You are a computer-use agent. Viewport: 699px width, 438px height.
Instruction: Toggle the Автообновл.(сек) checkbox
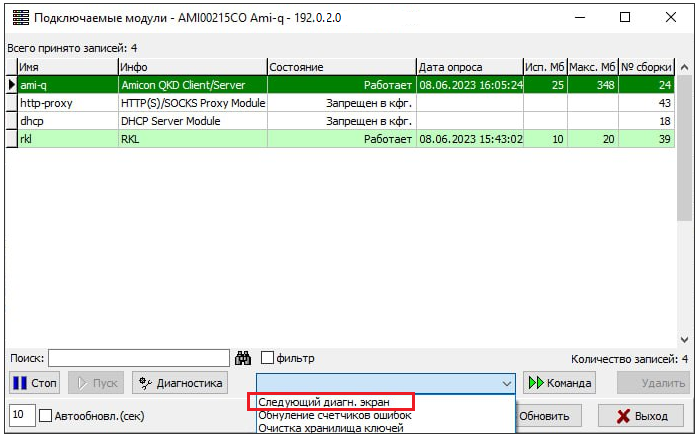pyautogui.click(x=45, y=416)
